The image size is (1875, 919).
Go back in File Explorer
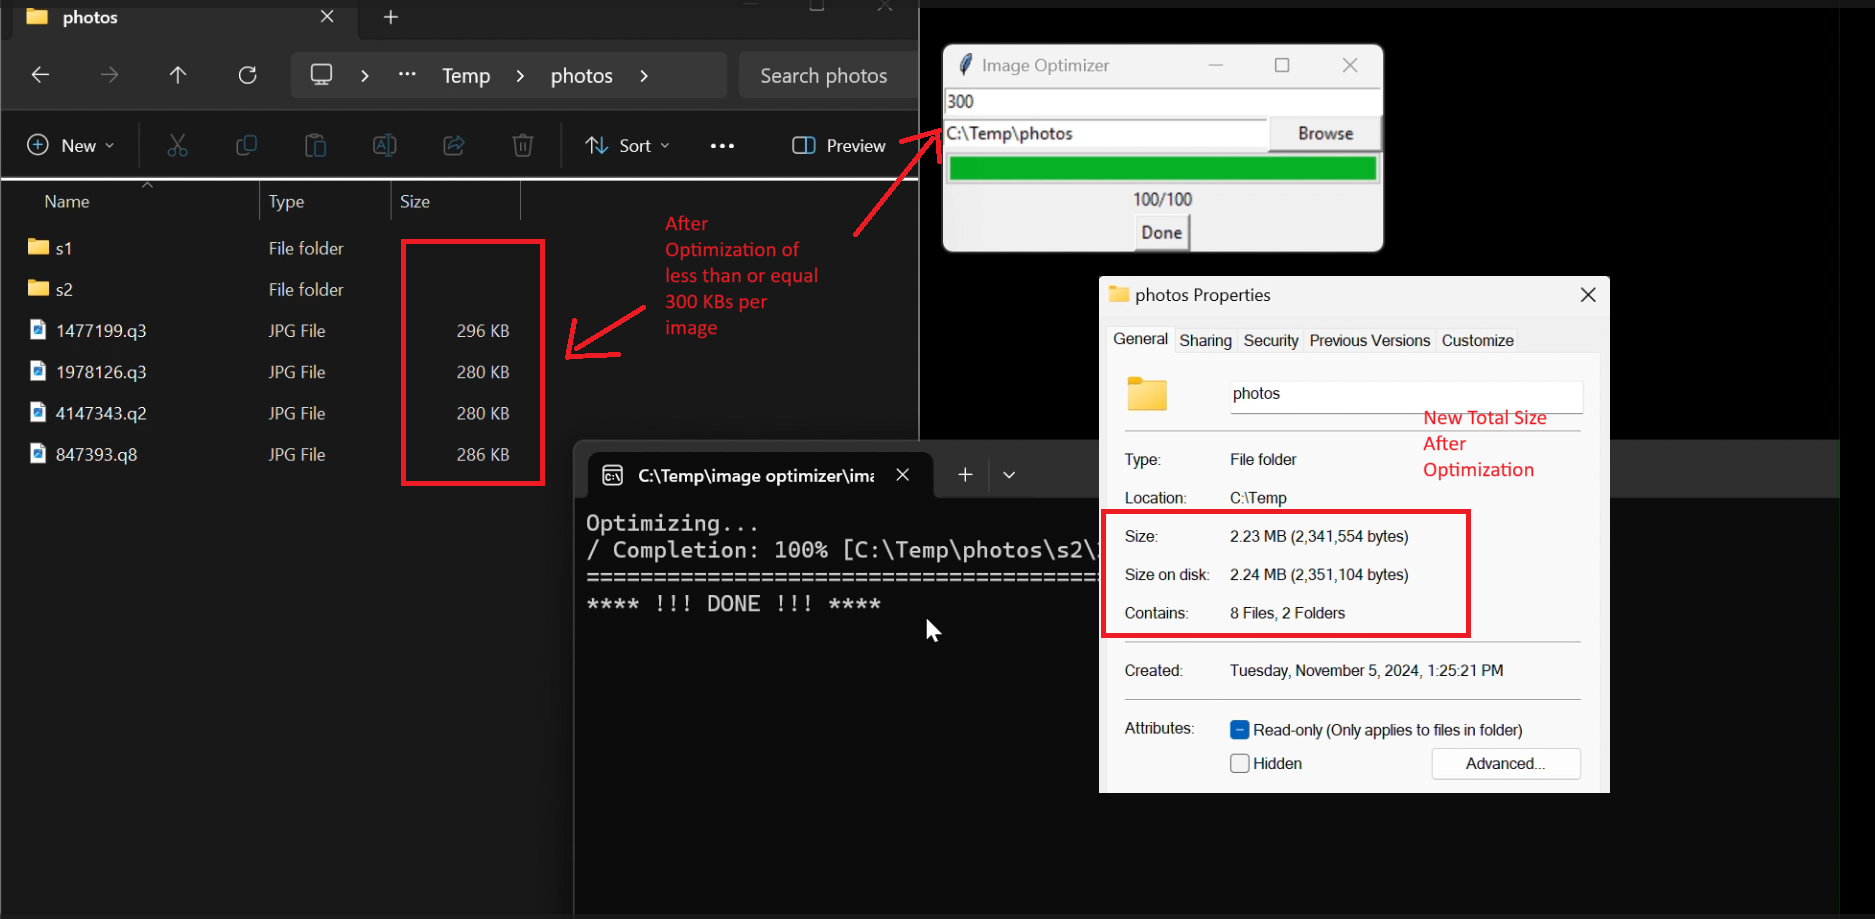tap(40, 75)
